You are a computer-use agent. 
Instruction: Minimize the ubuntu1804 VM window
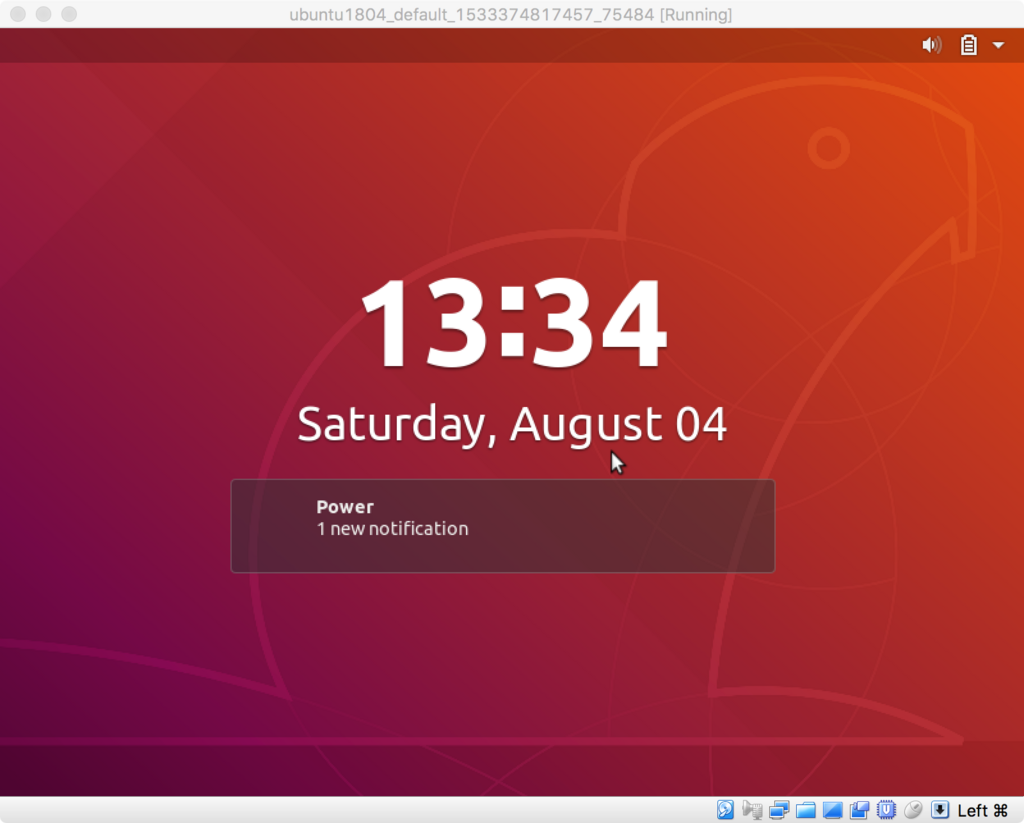[44, 14]
